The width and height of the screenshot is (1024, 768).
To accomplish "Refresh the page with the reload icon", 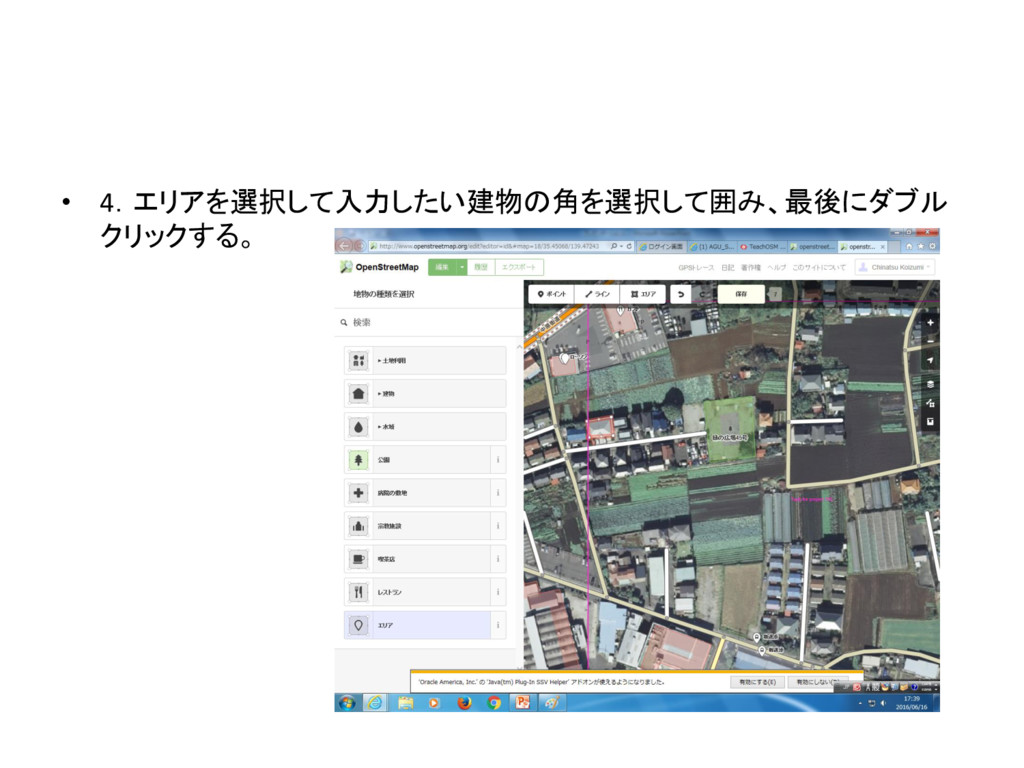I will click(630, 246).
